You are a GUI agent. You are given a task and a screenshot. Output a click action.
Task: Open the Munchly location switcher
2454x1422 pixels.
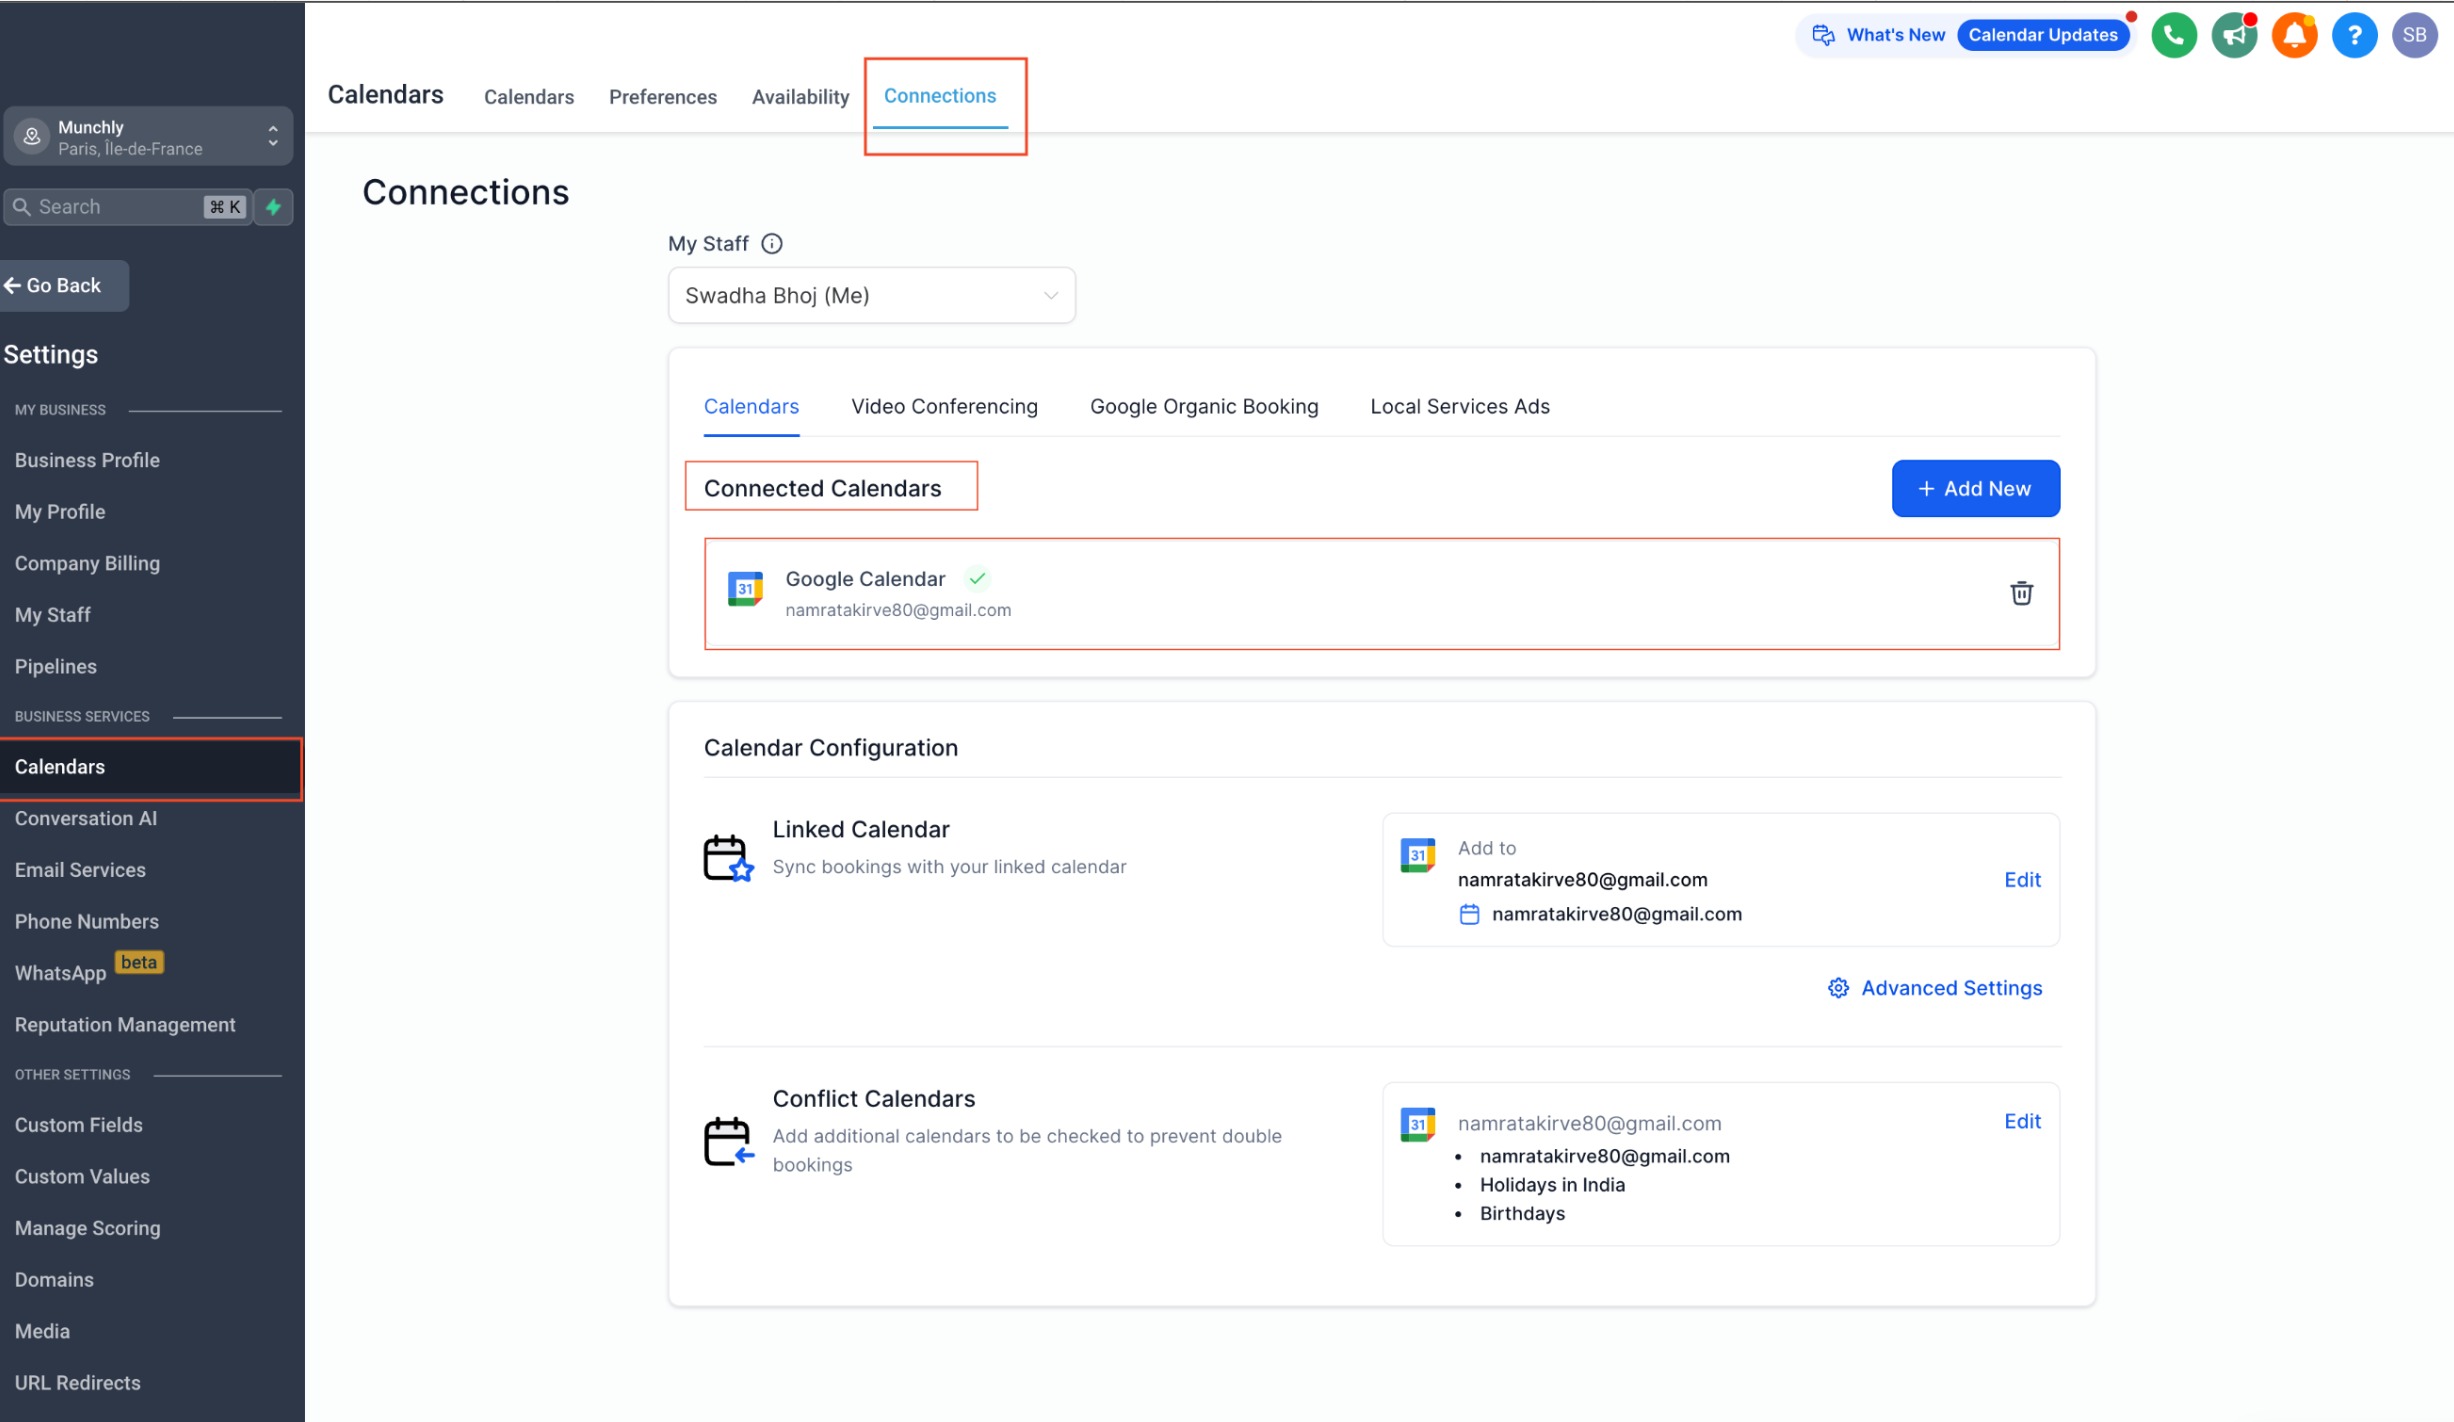pyautogui.click(x=148, y=137)
